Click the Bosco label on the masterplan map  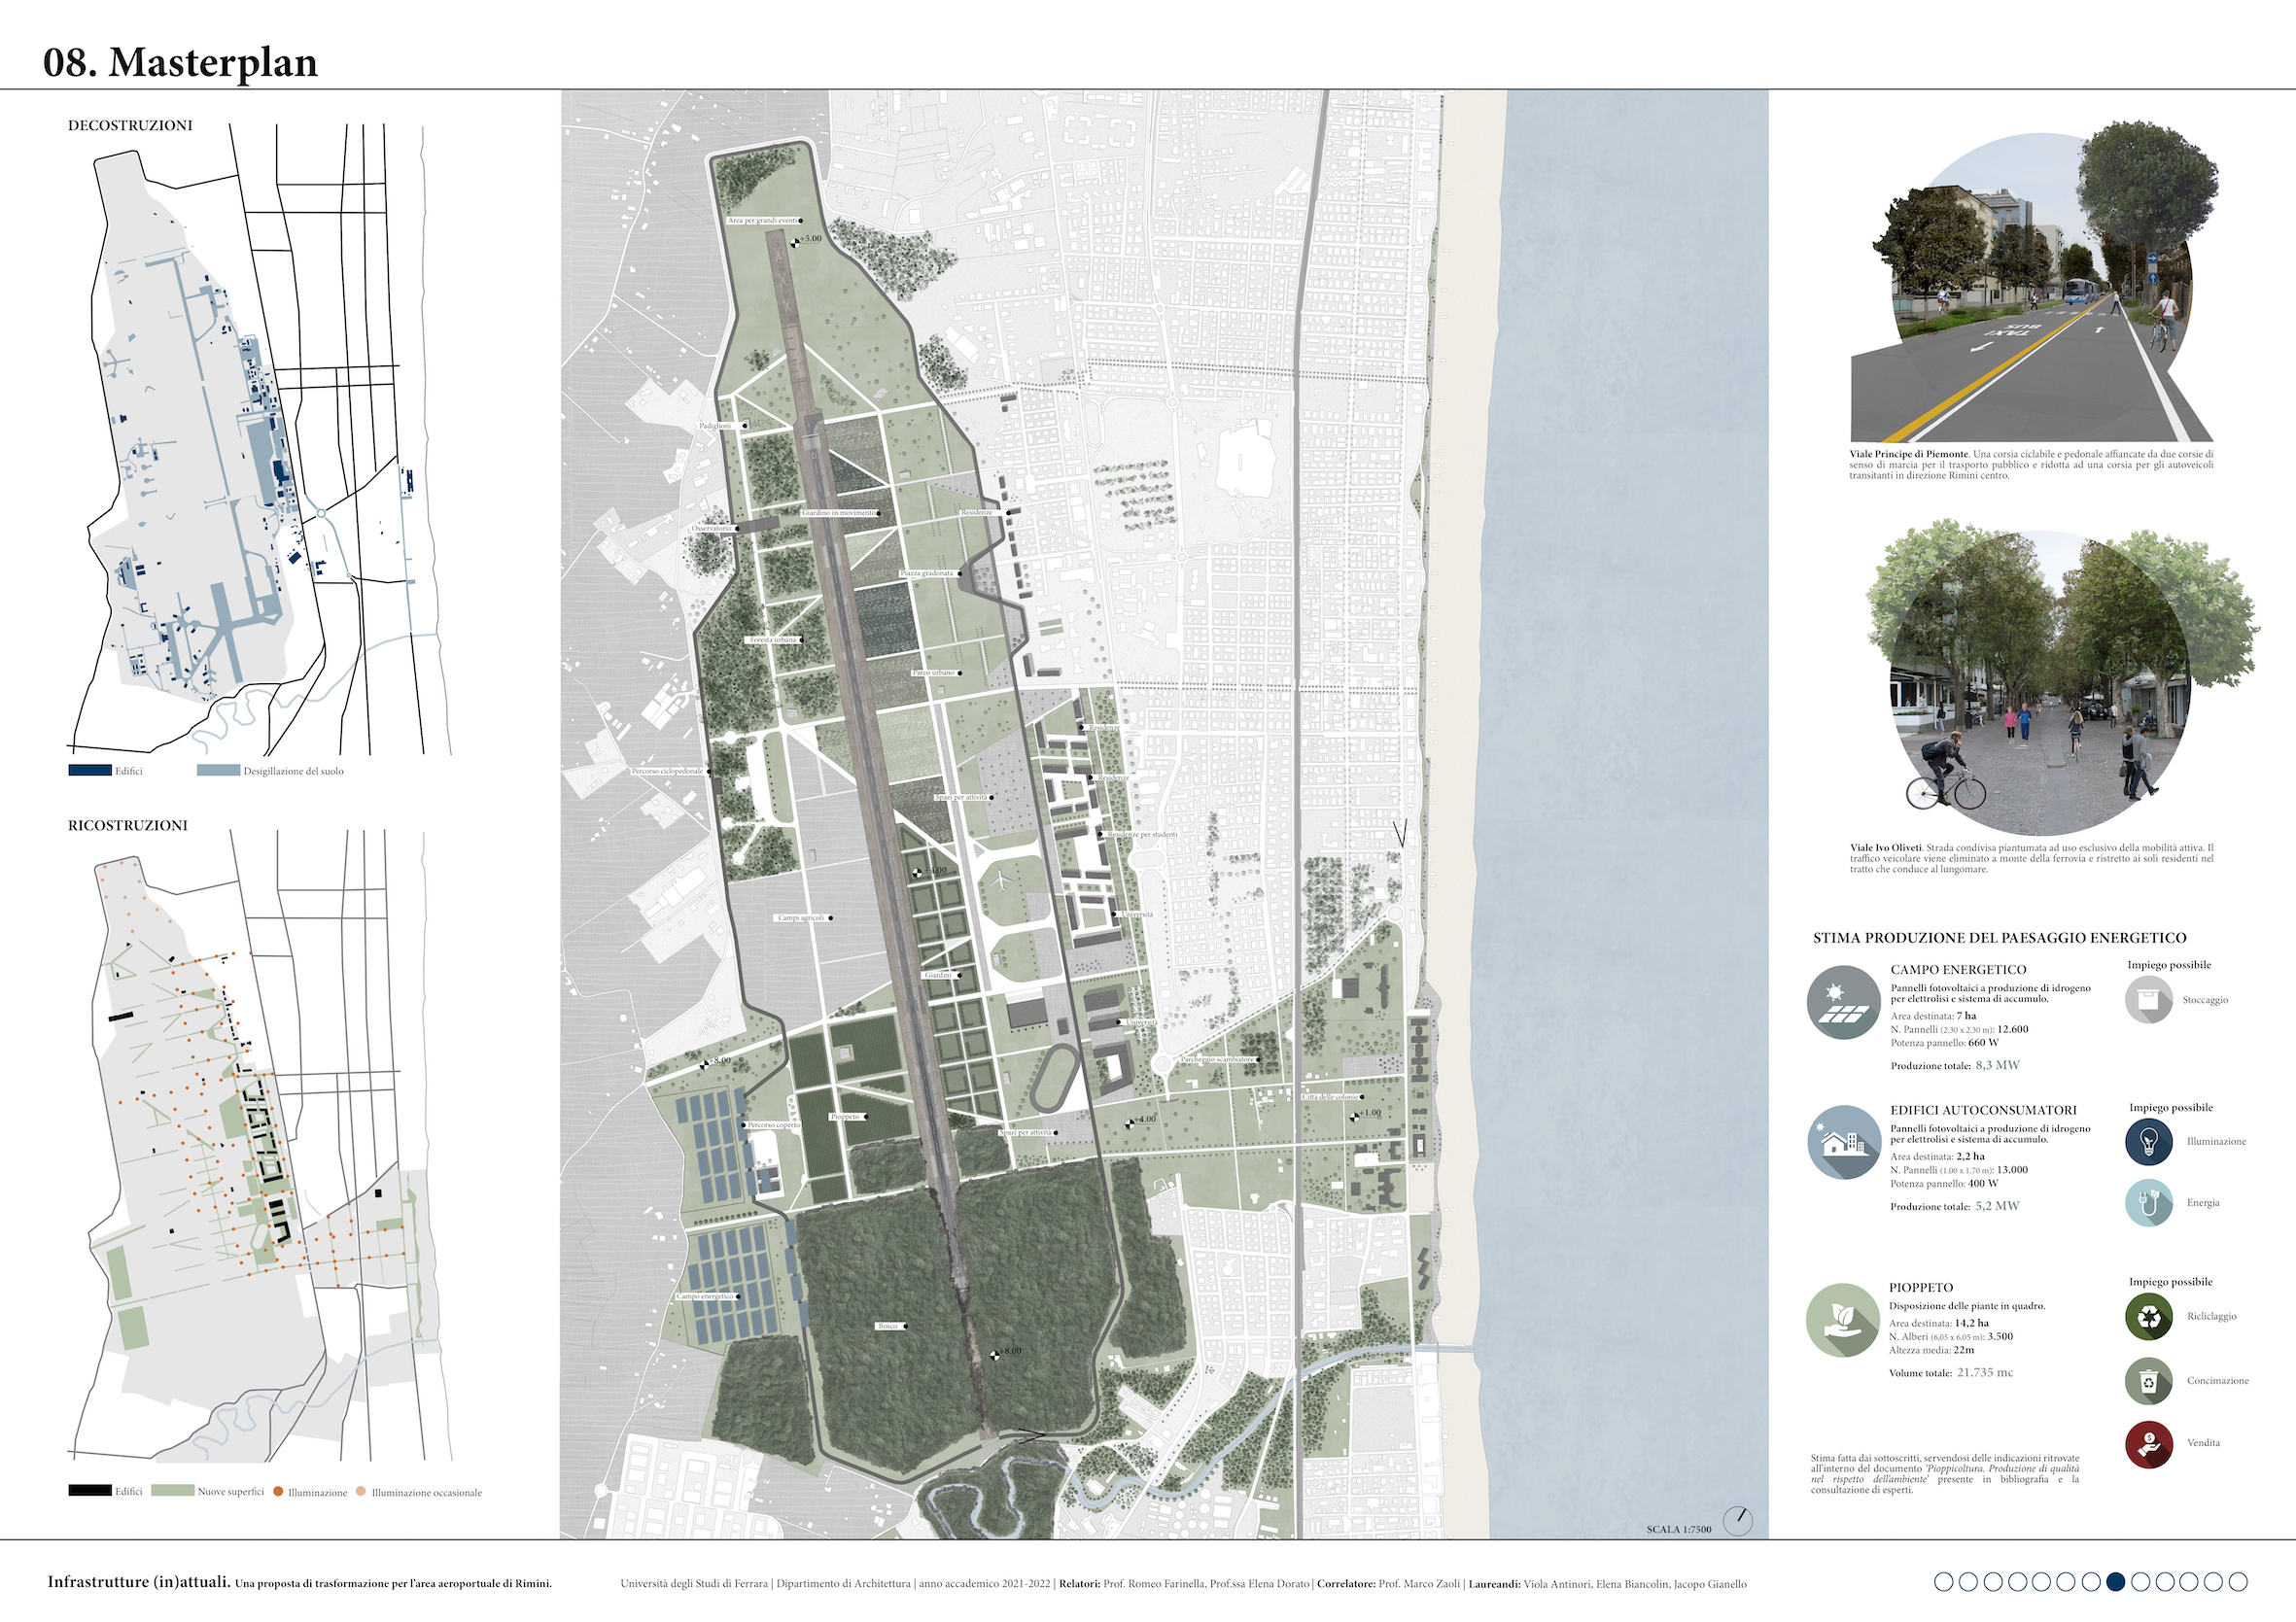[x=888, y=1326]
